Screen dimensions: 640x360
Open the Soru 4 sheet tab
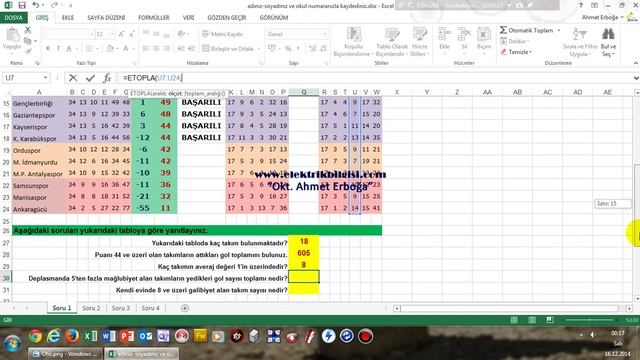coord(151,308)
